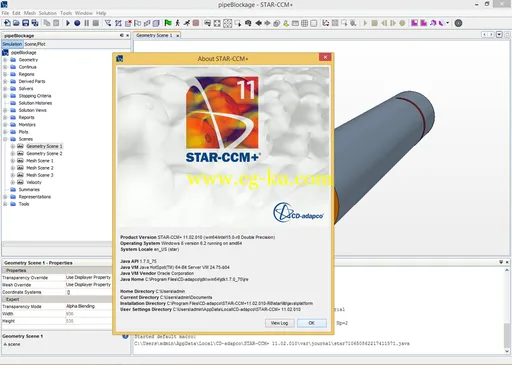Click the first magenta view toolbar icon

point(414,23)
